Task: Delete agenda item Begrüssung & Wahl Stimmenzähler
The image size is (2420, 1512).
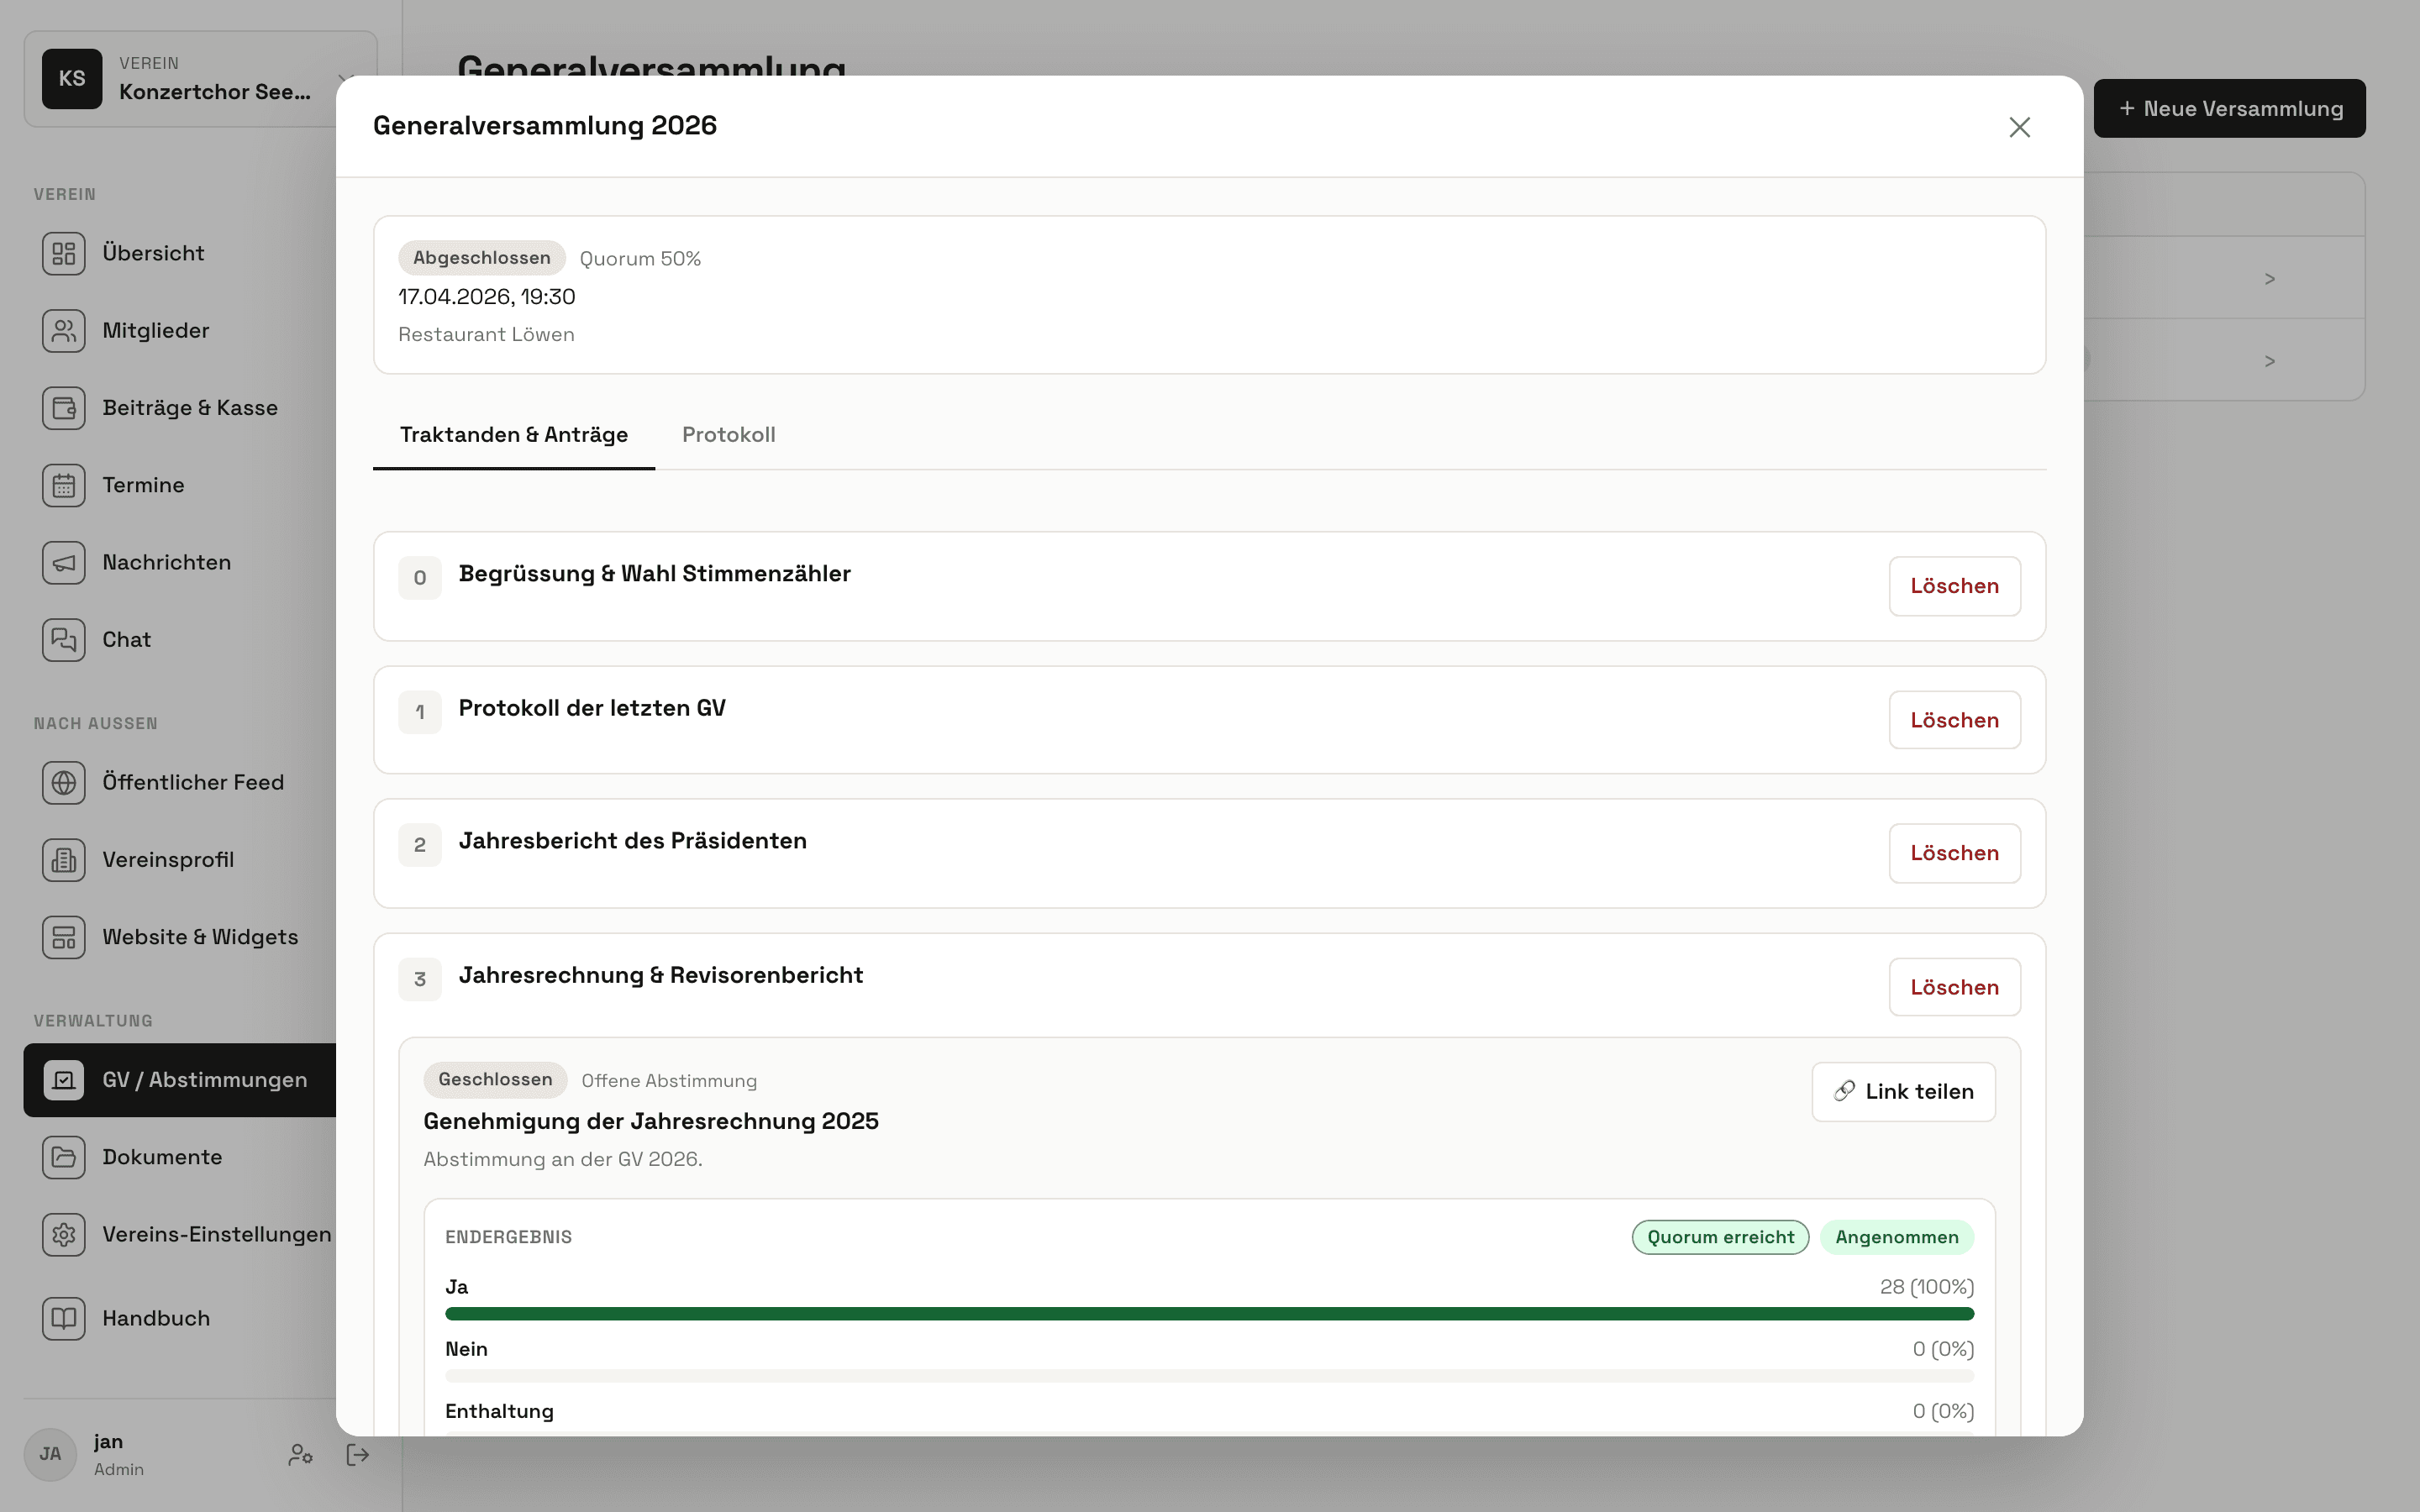Action: (1954, 586)
